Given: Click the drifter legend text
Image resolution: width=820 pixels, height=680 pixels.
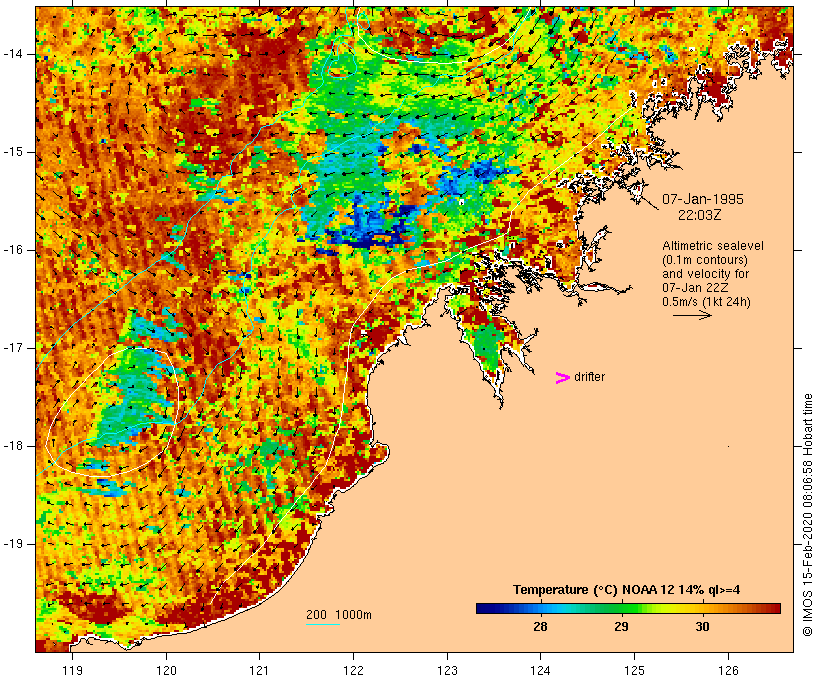Looking at the screenshot, I should click(589, 377).
